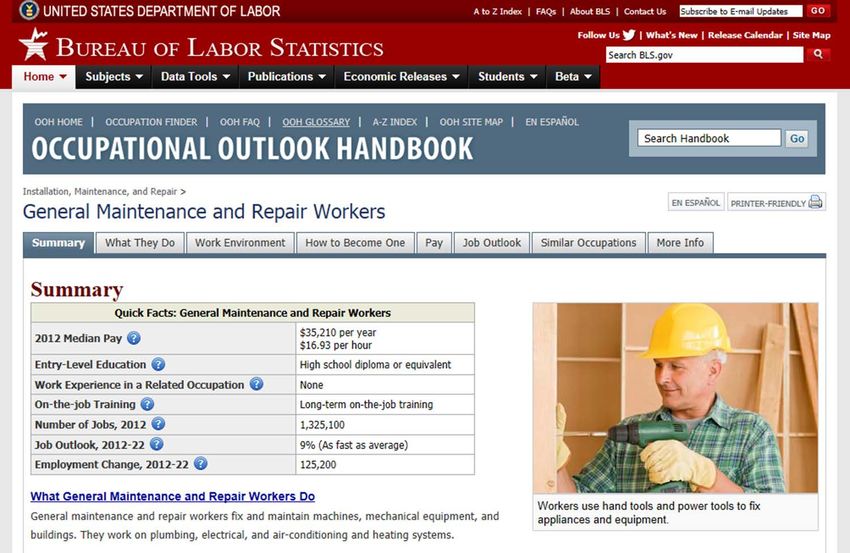Open the OOH FAQ link
Viewport: 850px width, 553px height.
tap(240, 122)
